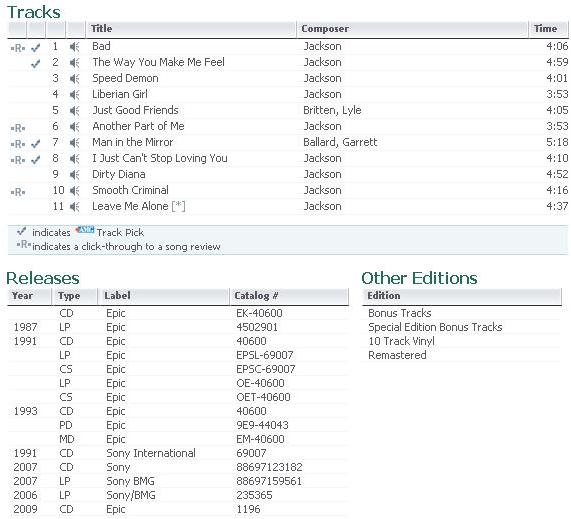Open song review icon for Another Part of Me

[18, 128]
